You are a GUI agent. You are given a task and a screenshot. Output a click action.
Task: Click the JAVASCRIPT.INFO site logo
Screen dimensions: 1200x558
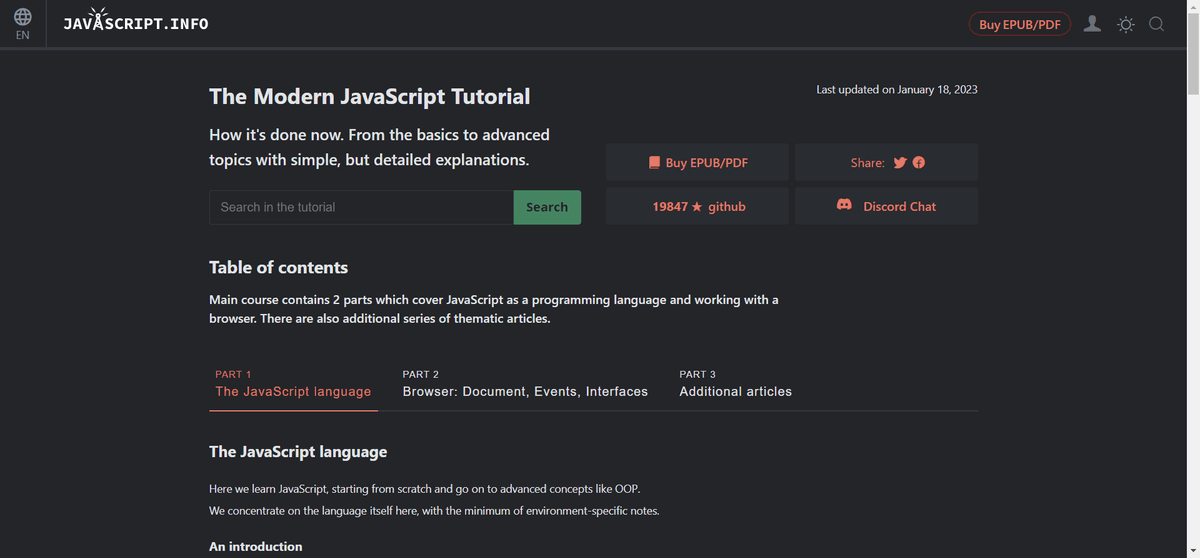135,23
